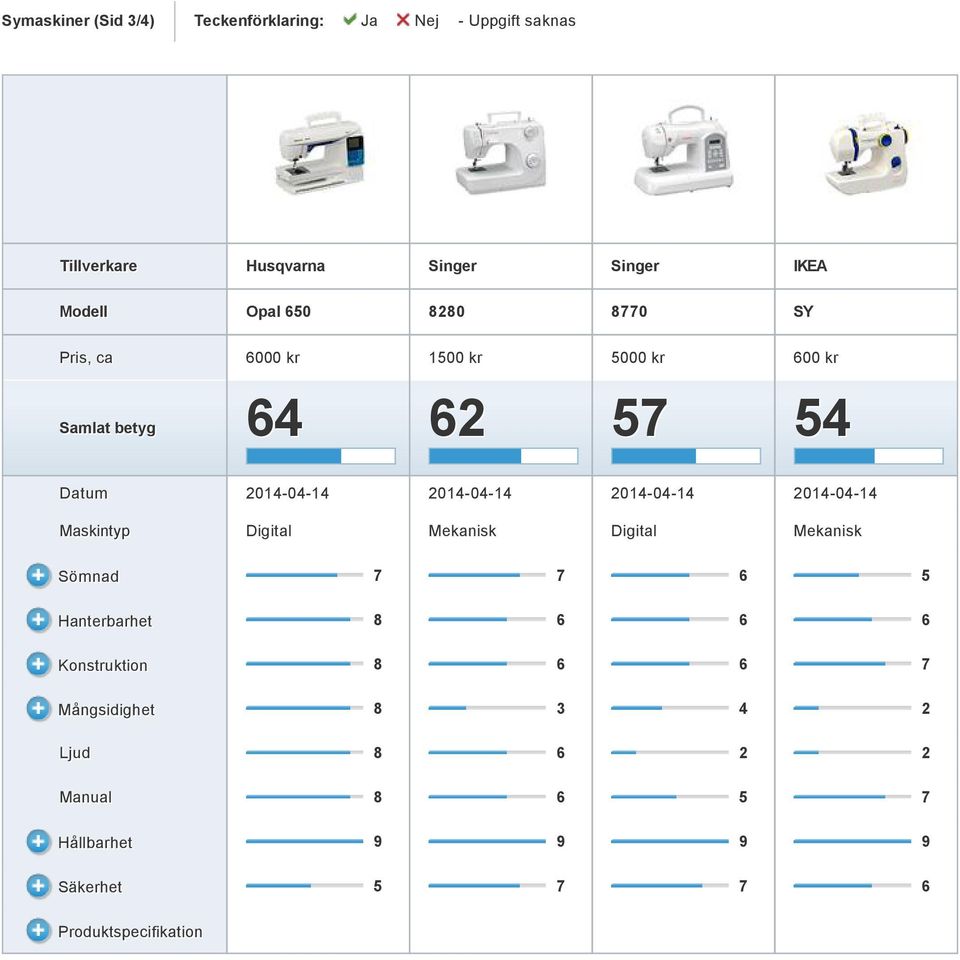This screenshot has height=960, width=960.
Task: Click the Singer 8770 Mångsidighet rating bar
Action: 669,708
